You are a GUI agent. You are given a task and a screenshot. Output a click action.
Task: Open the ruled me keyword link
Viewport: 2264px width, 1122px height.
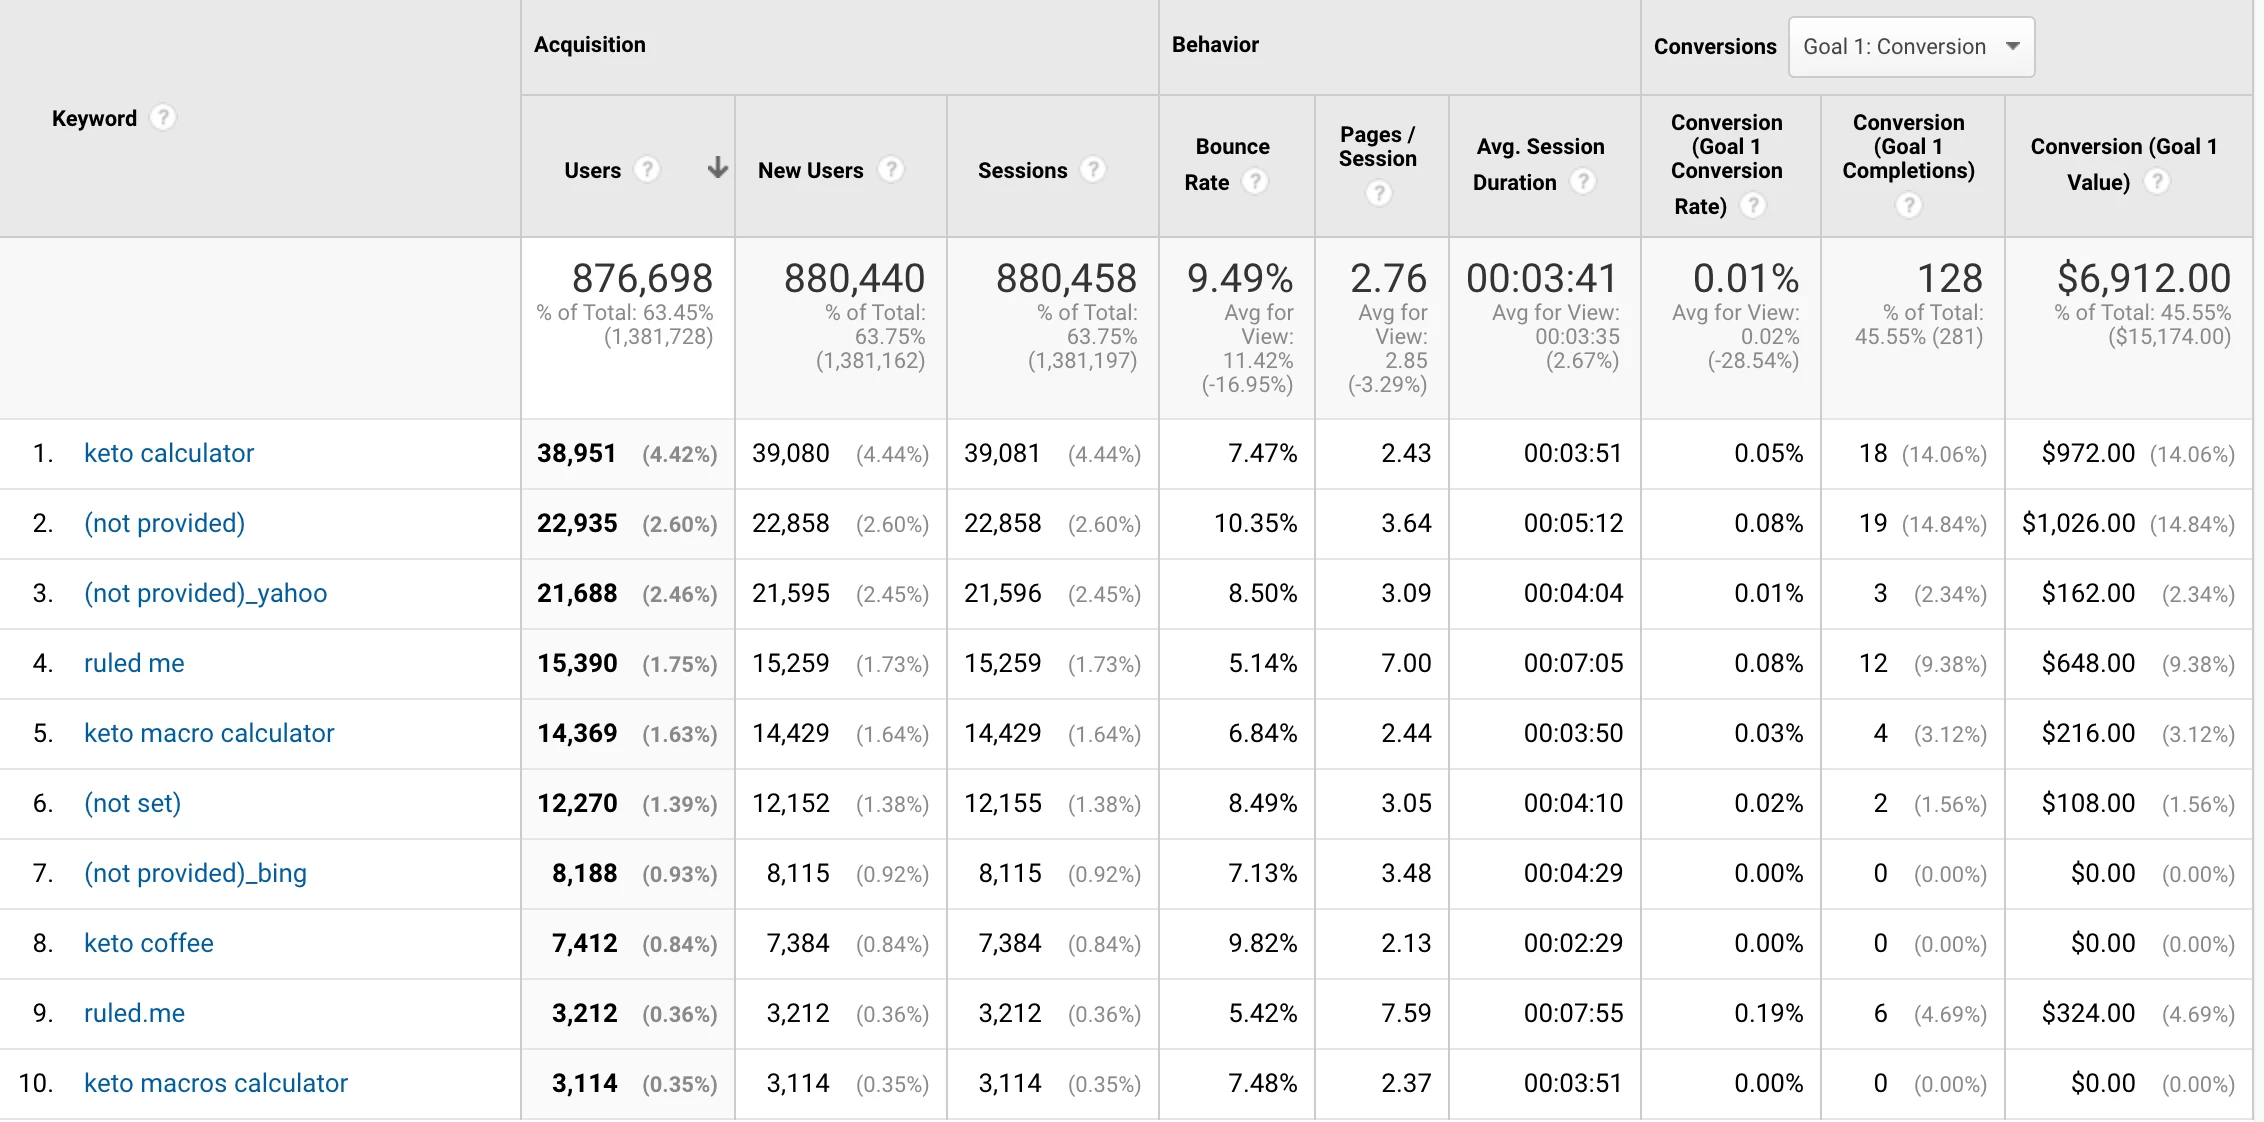pyautogui.click(x=134, y=664)
